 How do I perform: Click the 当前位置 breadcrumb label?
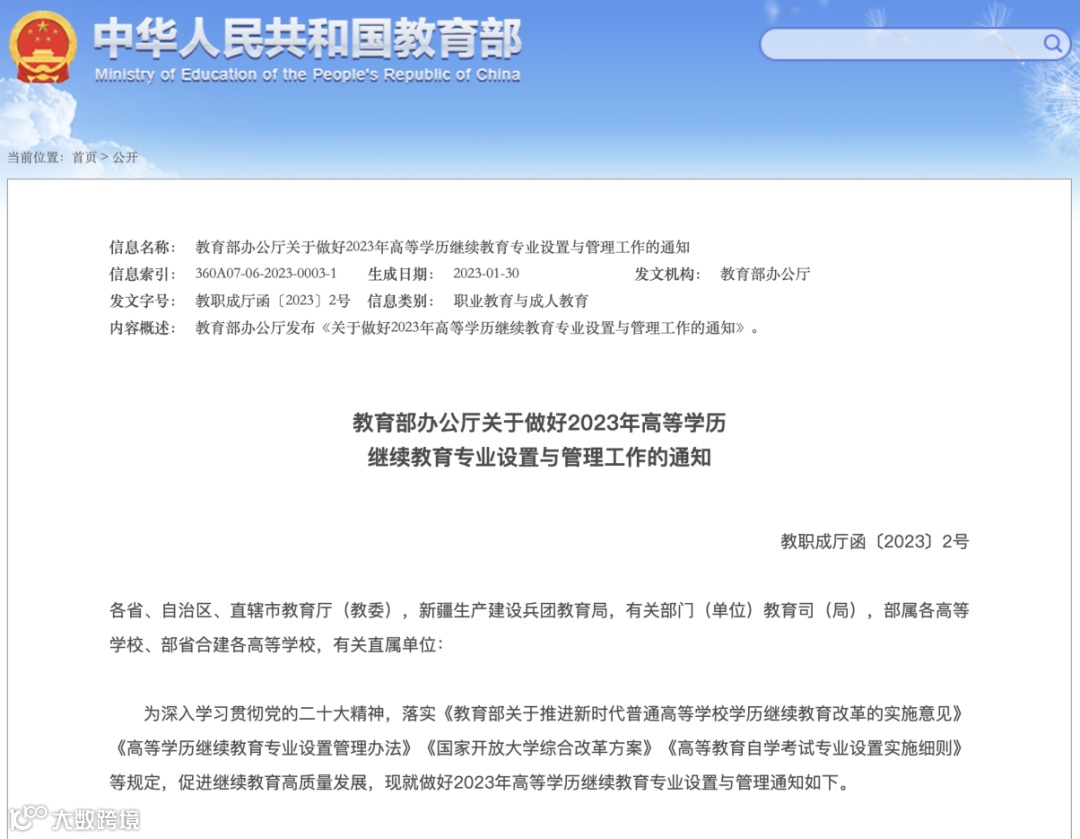point(35,157)
